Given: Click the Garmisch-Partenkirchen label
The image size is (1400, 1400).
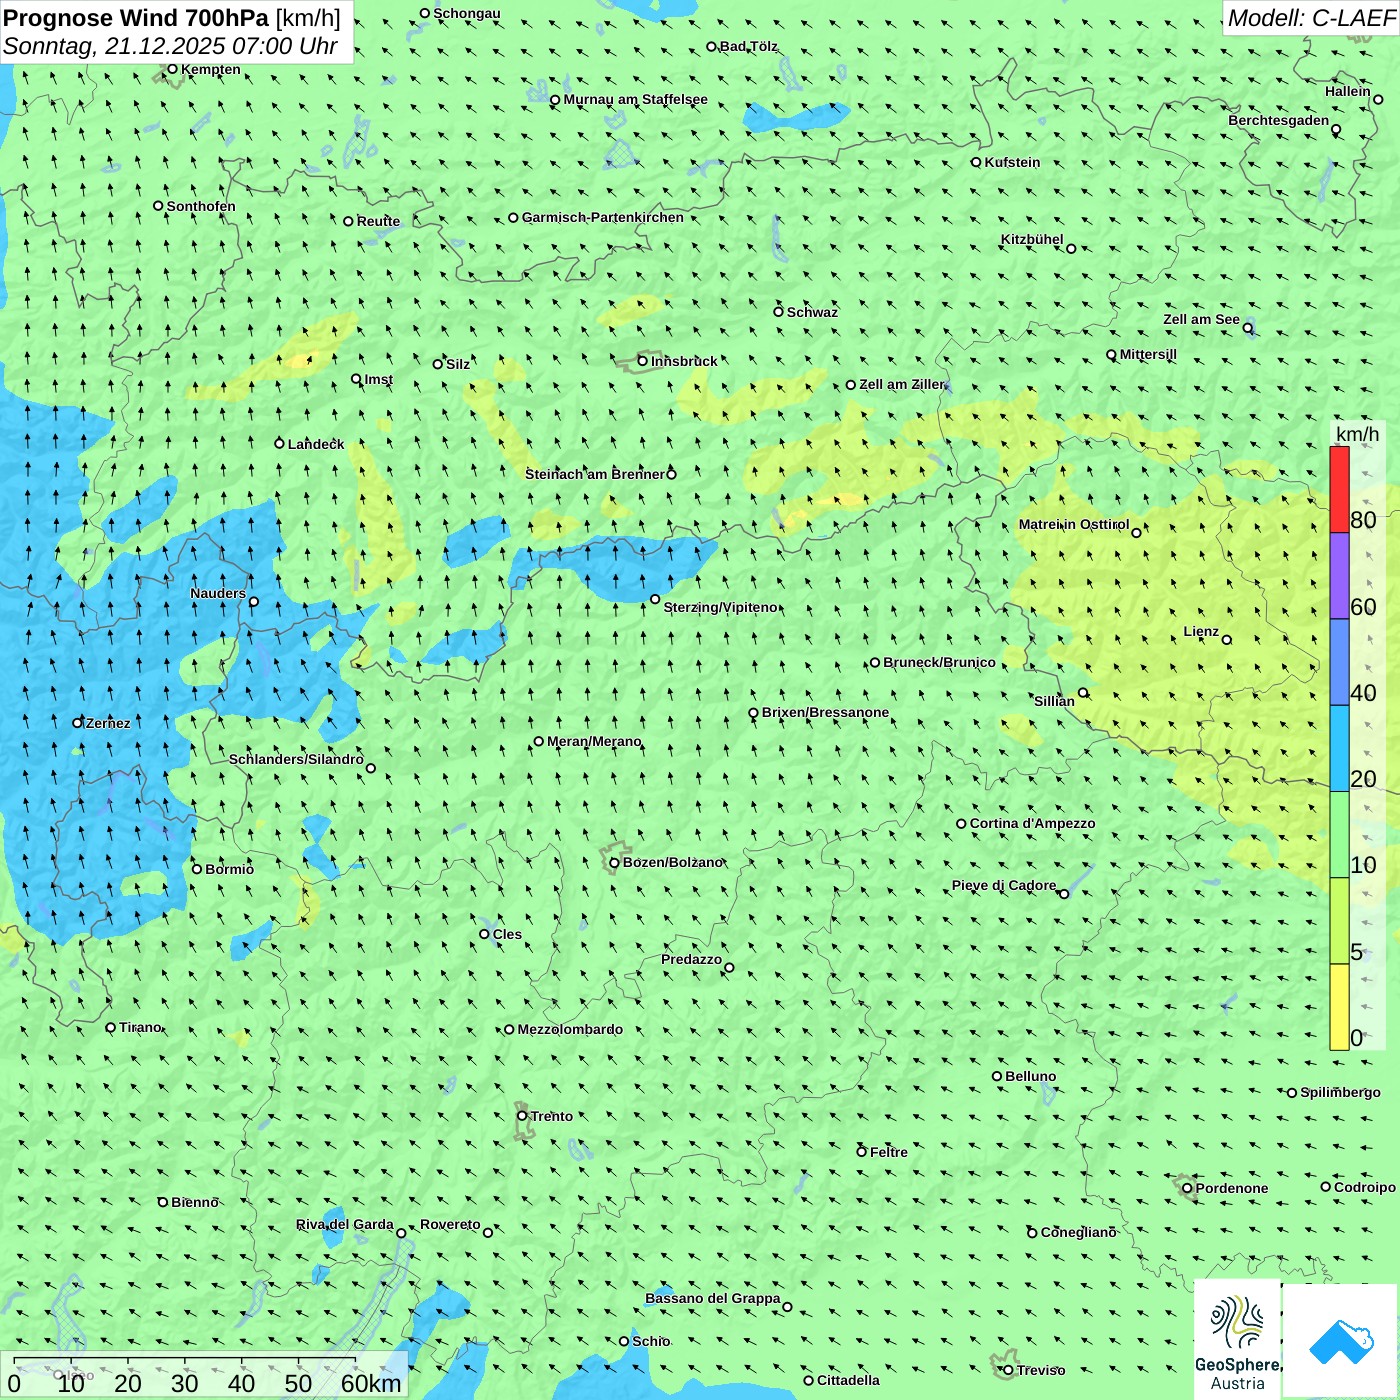Looking at the screenshot, I should coord(603,217).
